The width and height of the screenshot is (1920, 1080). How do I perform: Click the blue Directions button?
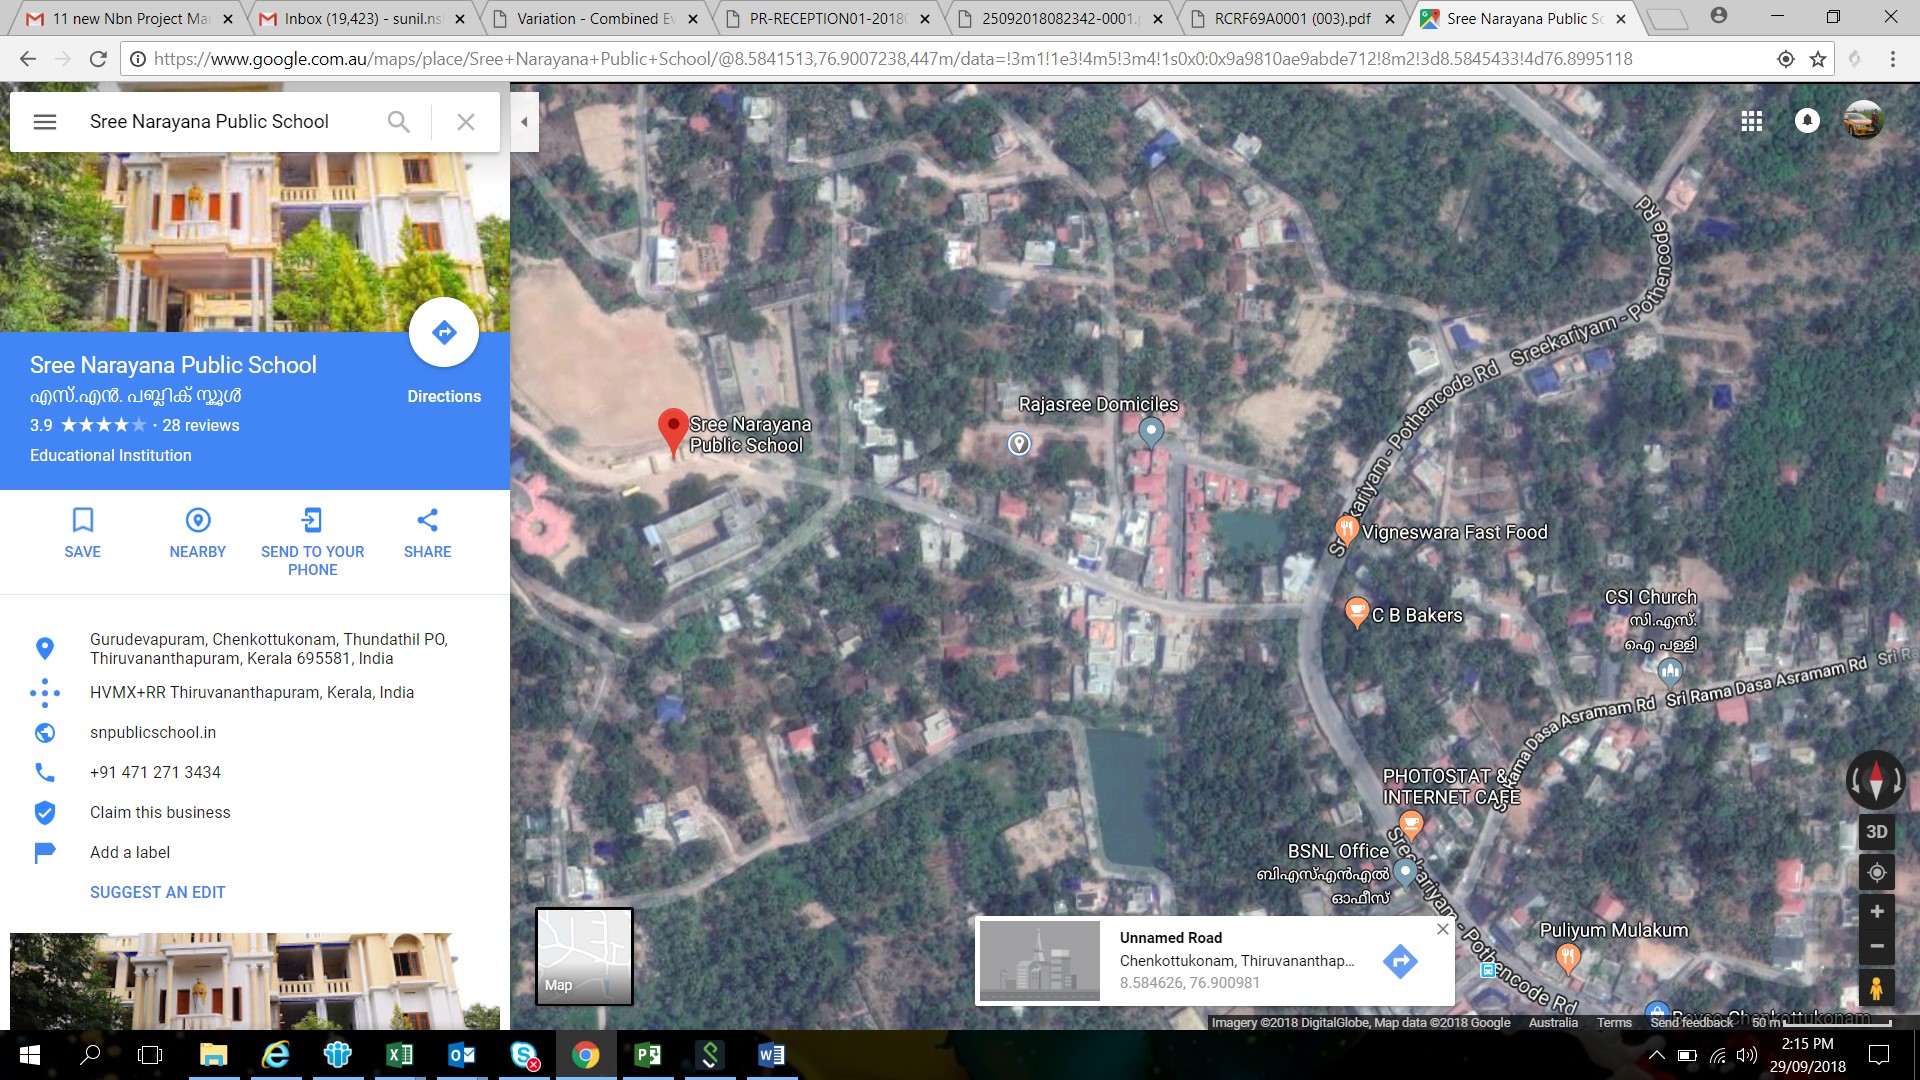coord(444,333)
